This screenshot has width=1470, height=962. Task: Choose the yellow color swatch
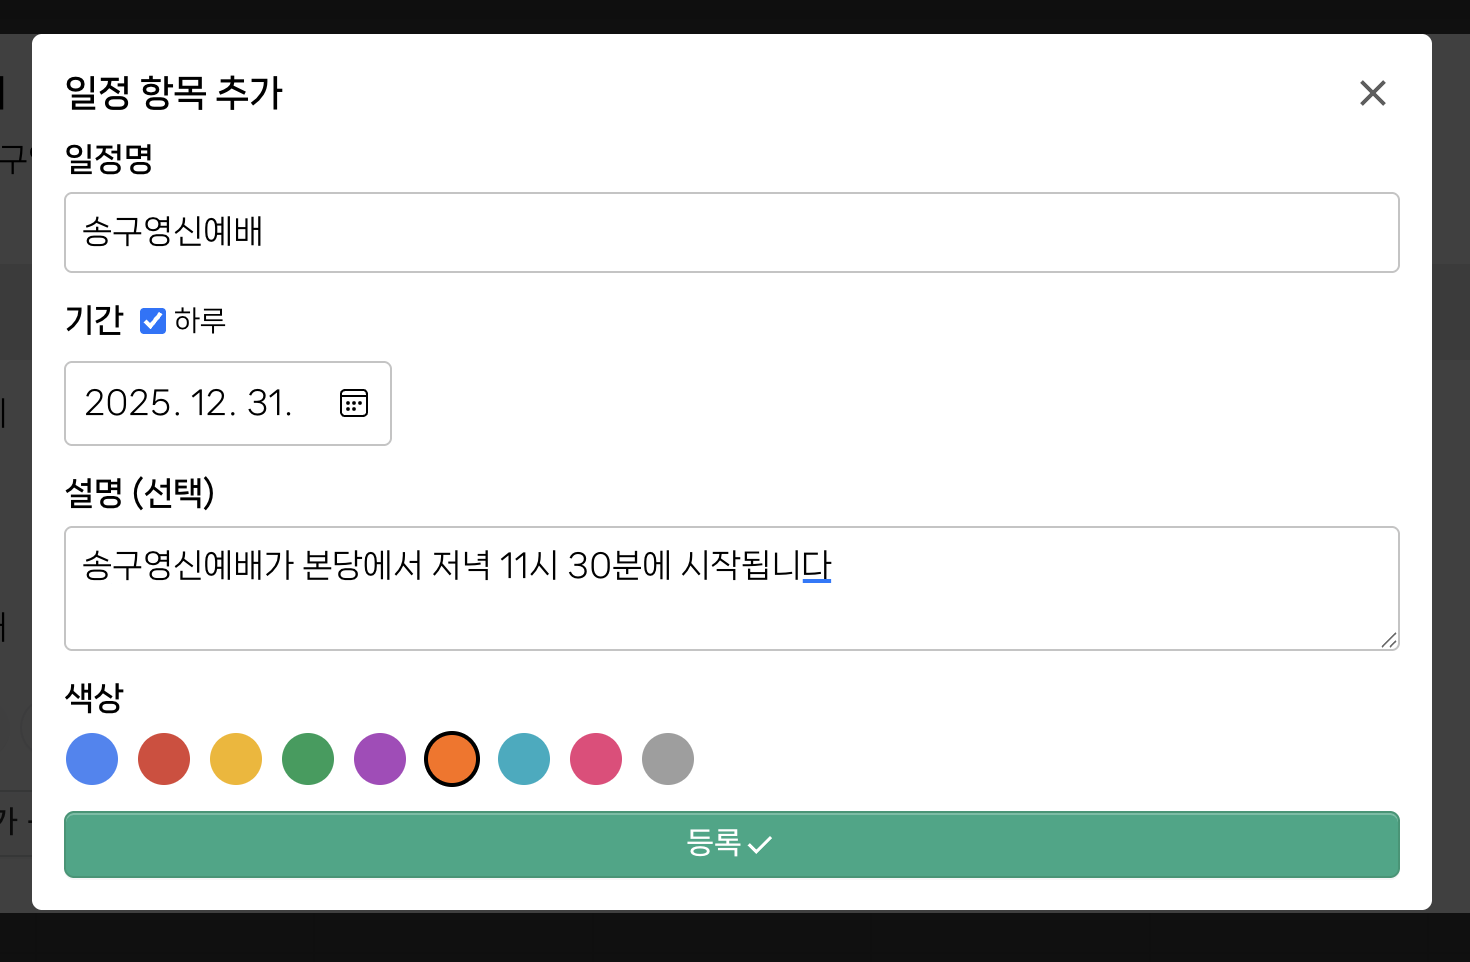click(x=236, y=759)
